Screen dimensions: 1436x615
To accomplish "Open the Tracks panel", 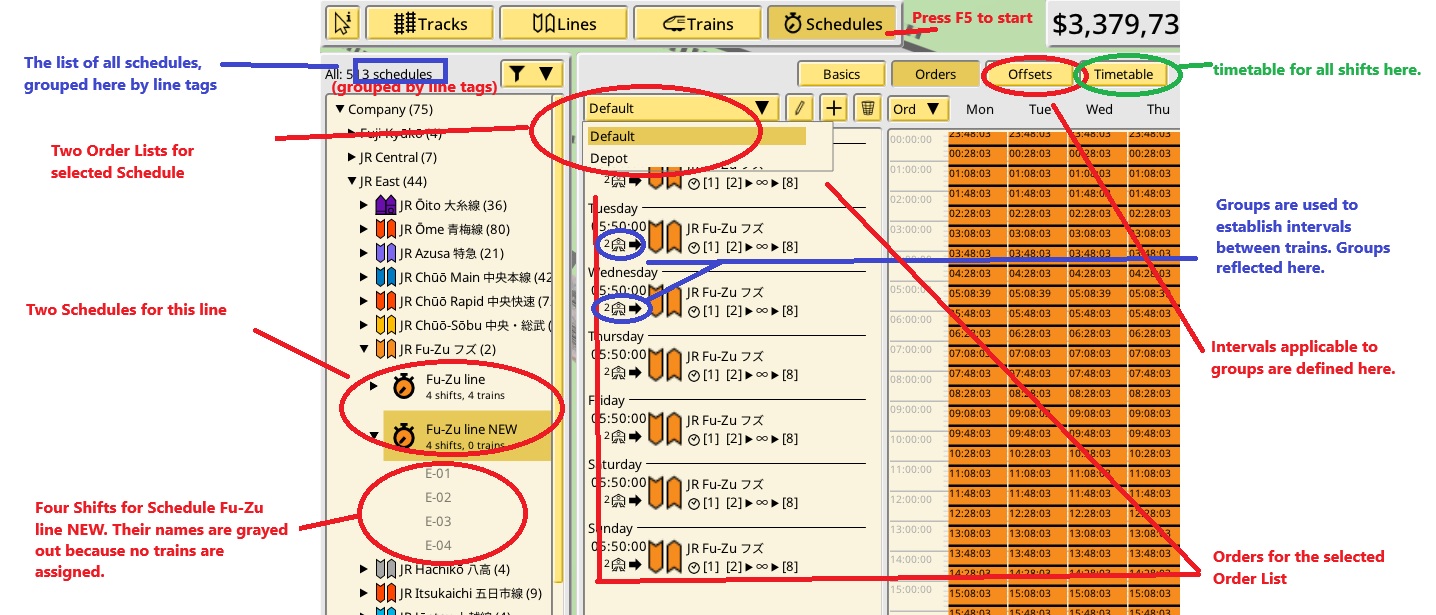I will click(430, 23).
